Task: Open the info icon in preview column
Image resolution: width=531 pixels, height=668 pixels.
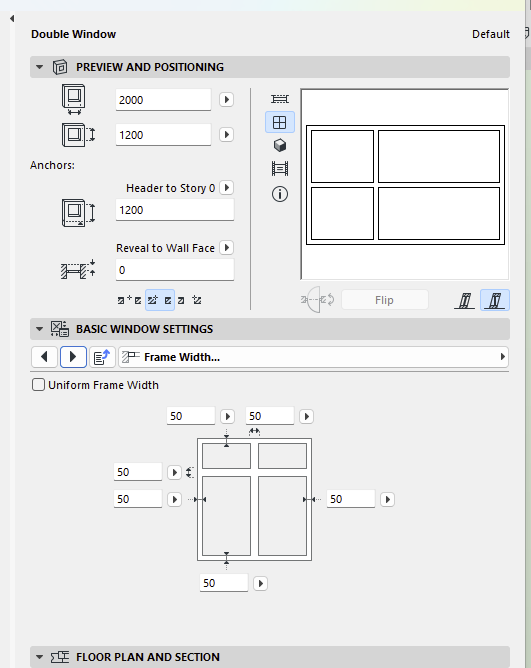Action: coord(280,194)
